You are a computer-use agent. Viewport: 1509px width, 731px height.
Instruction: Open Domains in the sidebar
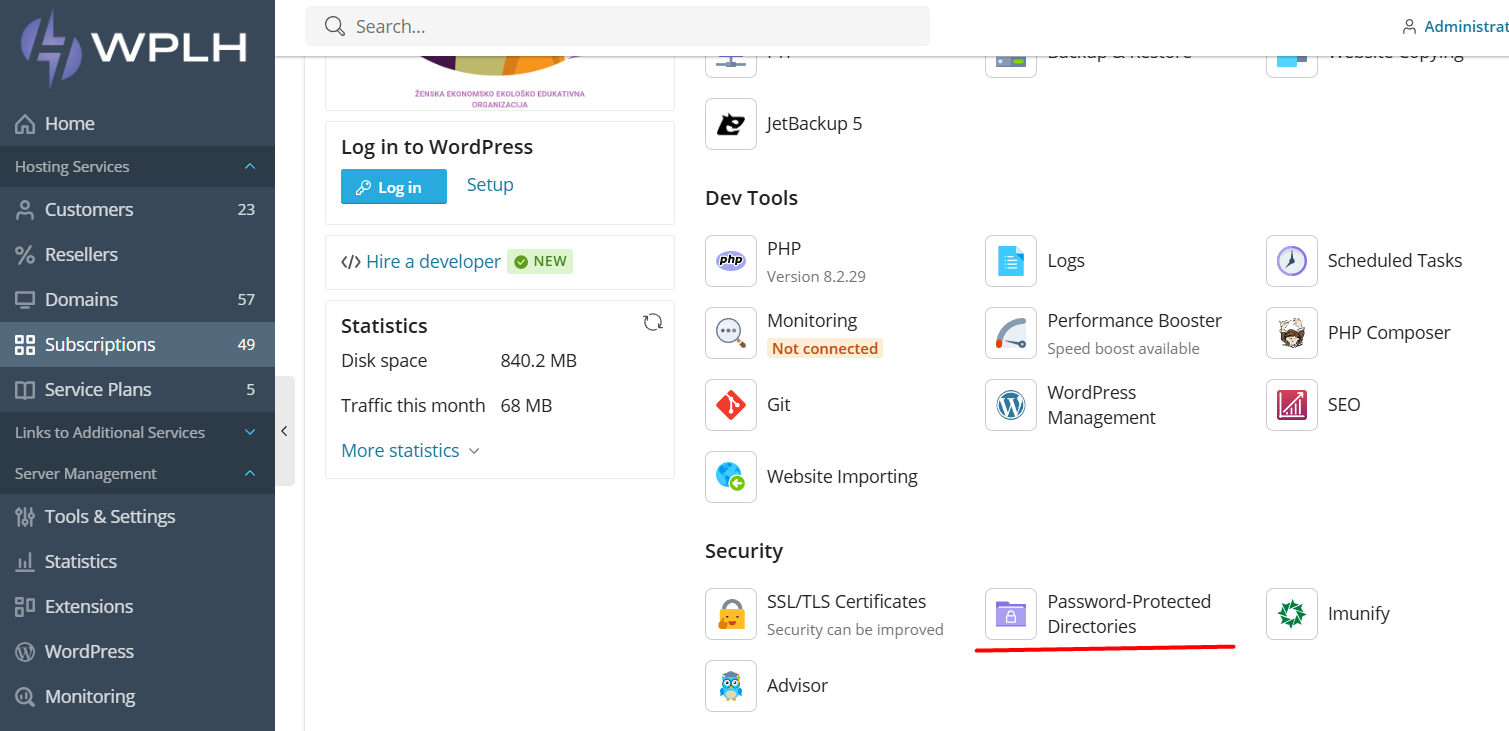(137, 300)
